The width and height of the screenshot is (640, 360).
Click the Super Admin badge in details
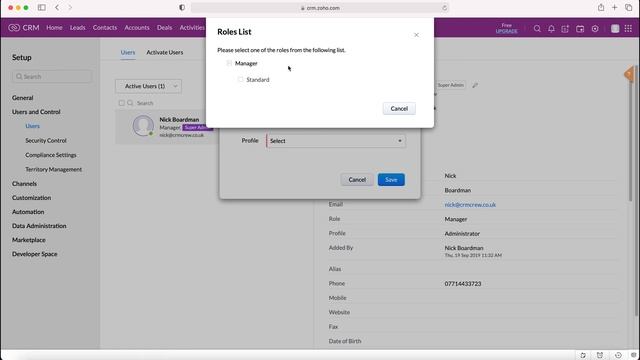pos(451,85)
